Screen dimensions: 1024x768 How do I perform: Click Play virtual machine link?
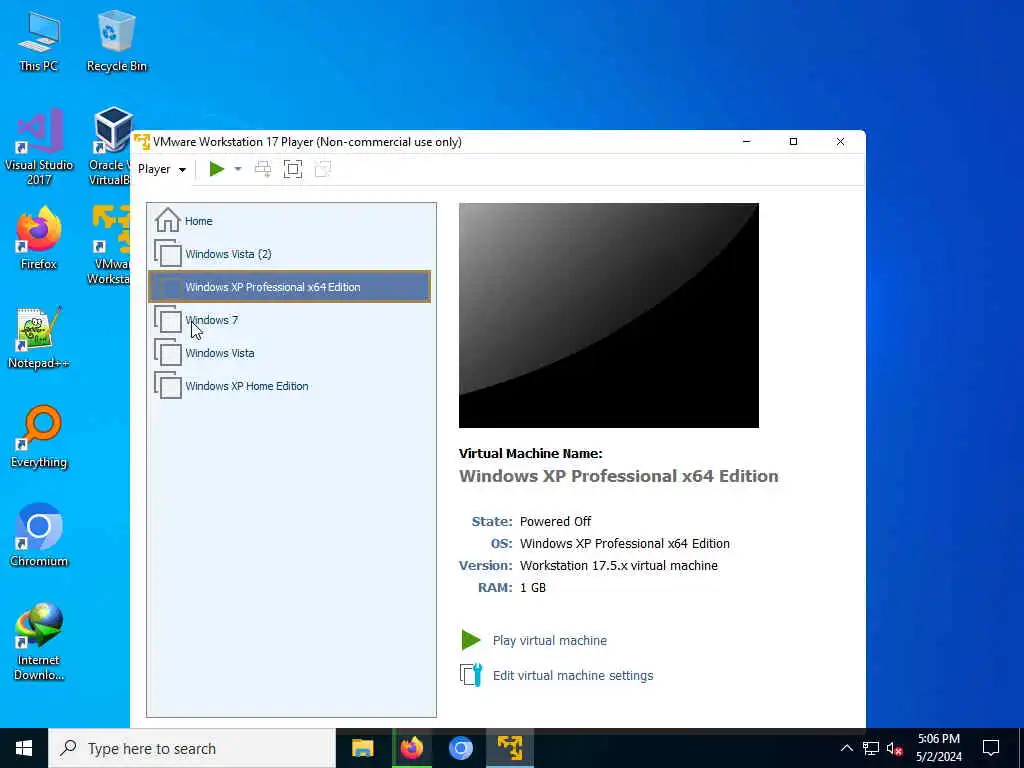[x=550, y=641]
